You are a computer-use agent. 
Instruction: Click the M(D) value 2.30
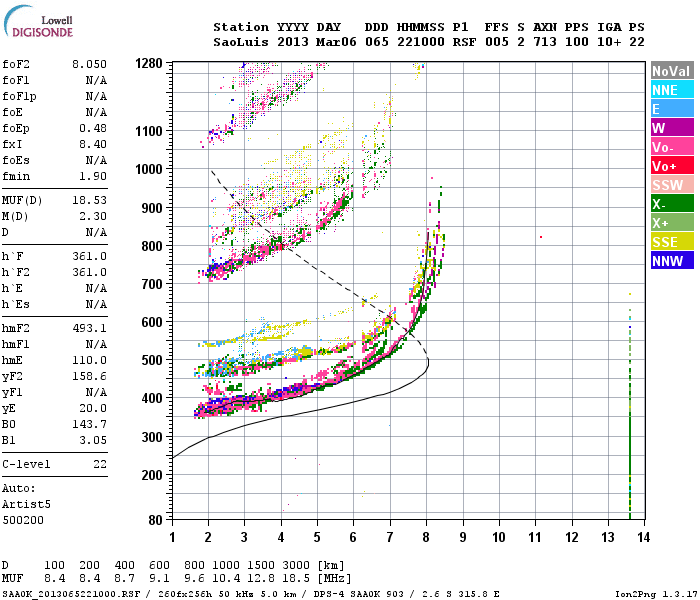click(x=93, y=217)
